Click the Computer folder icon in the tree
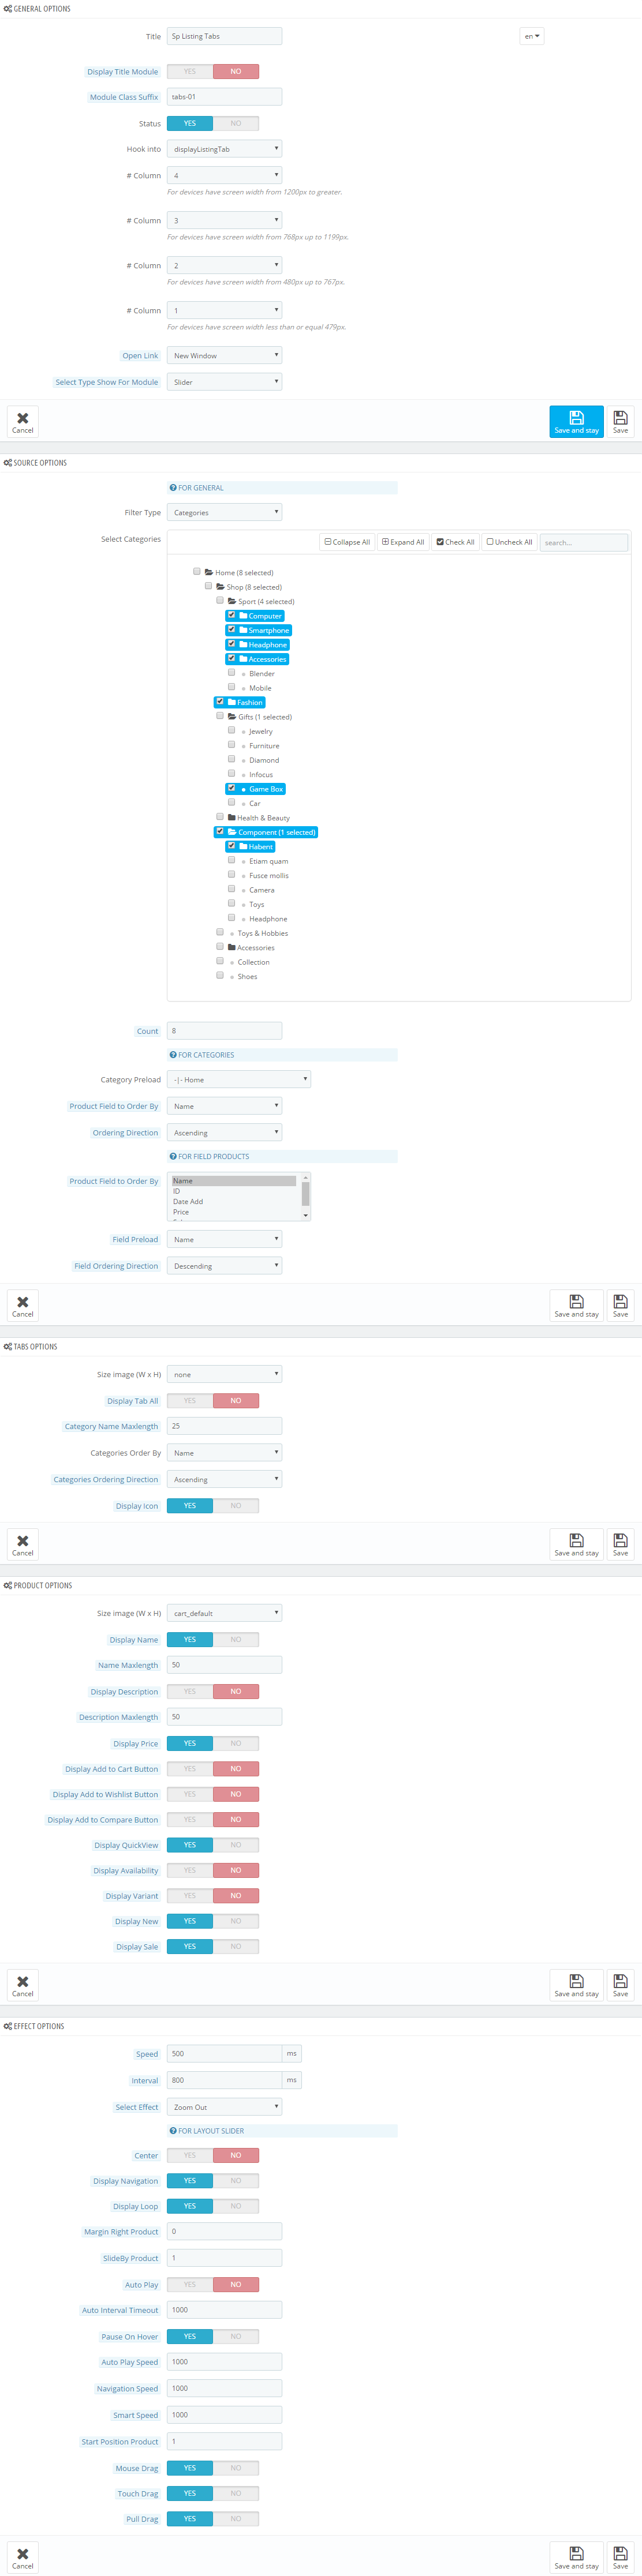 [x=243, y=616]
